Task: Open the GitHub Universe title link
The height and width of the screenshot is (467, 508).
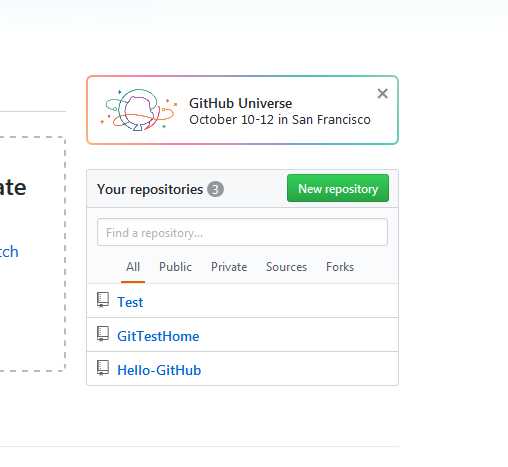Action: [240, 103]
